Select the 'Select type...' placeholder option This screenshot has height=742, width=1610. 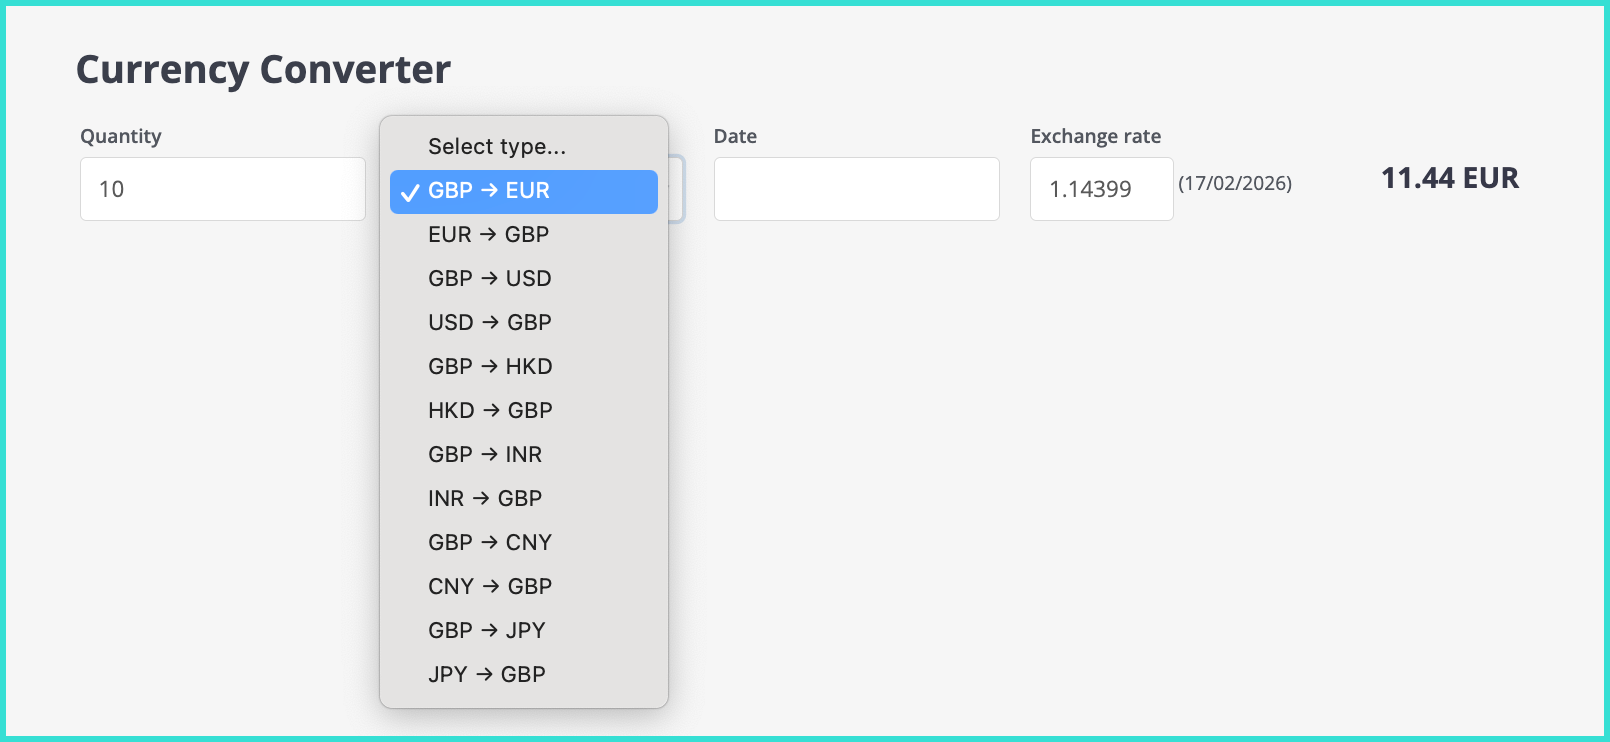[497, 147]
